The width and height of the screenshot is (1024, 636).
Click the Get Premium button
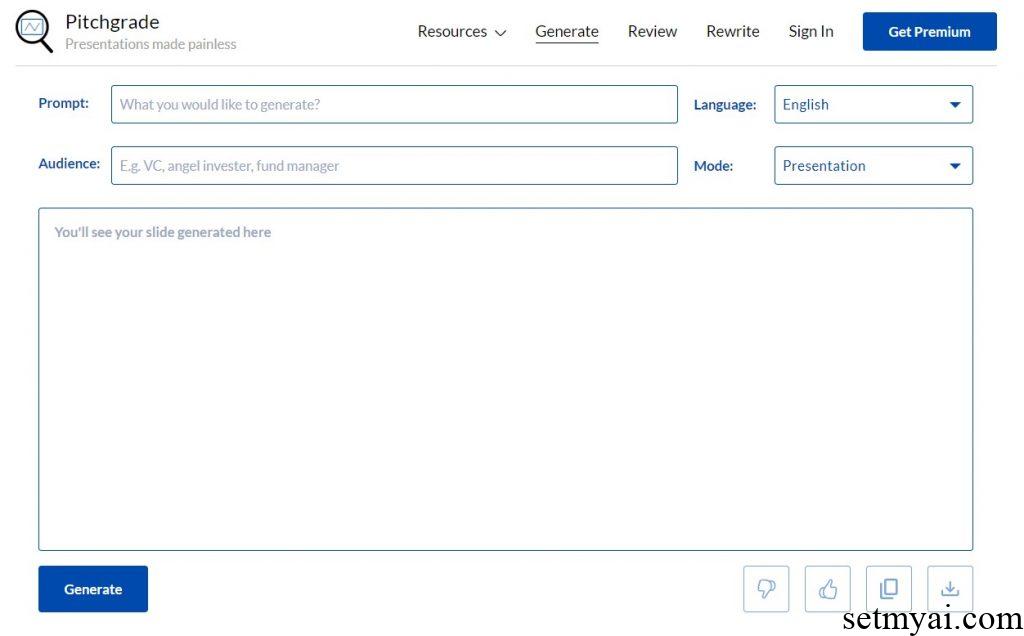coord(929,31)
